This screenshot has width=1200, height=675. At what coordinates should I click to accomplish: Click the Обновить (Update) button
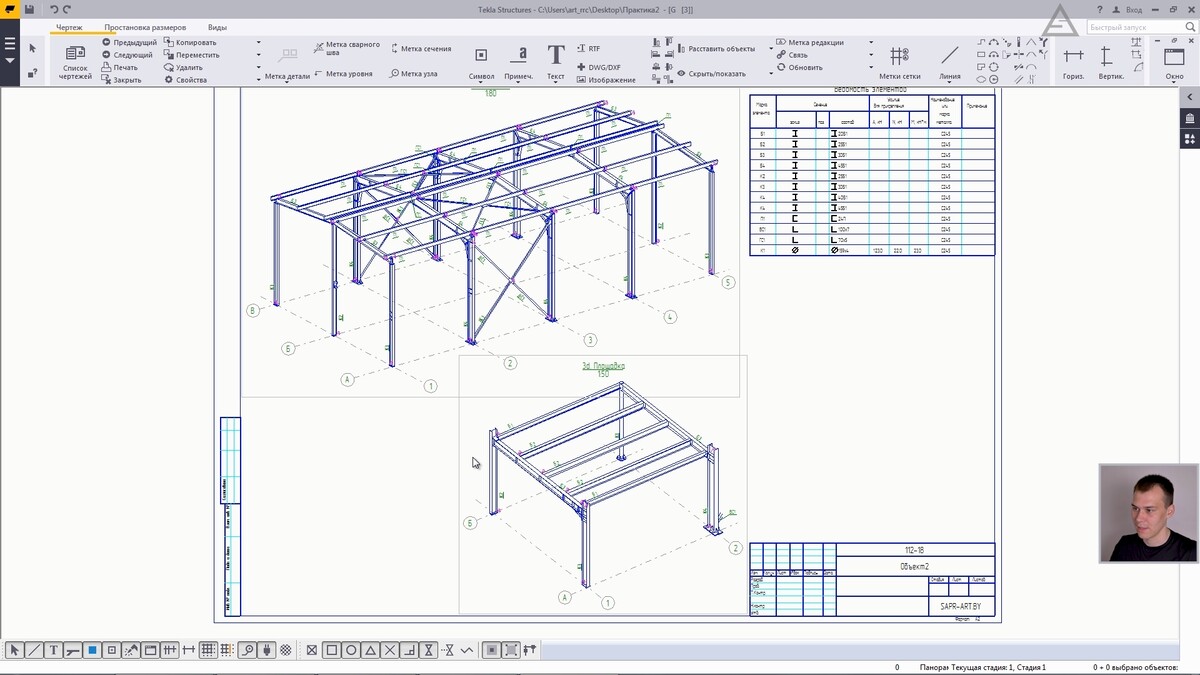(805, 67)
